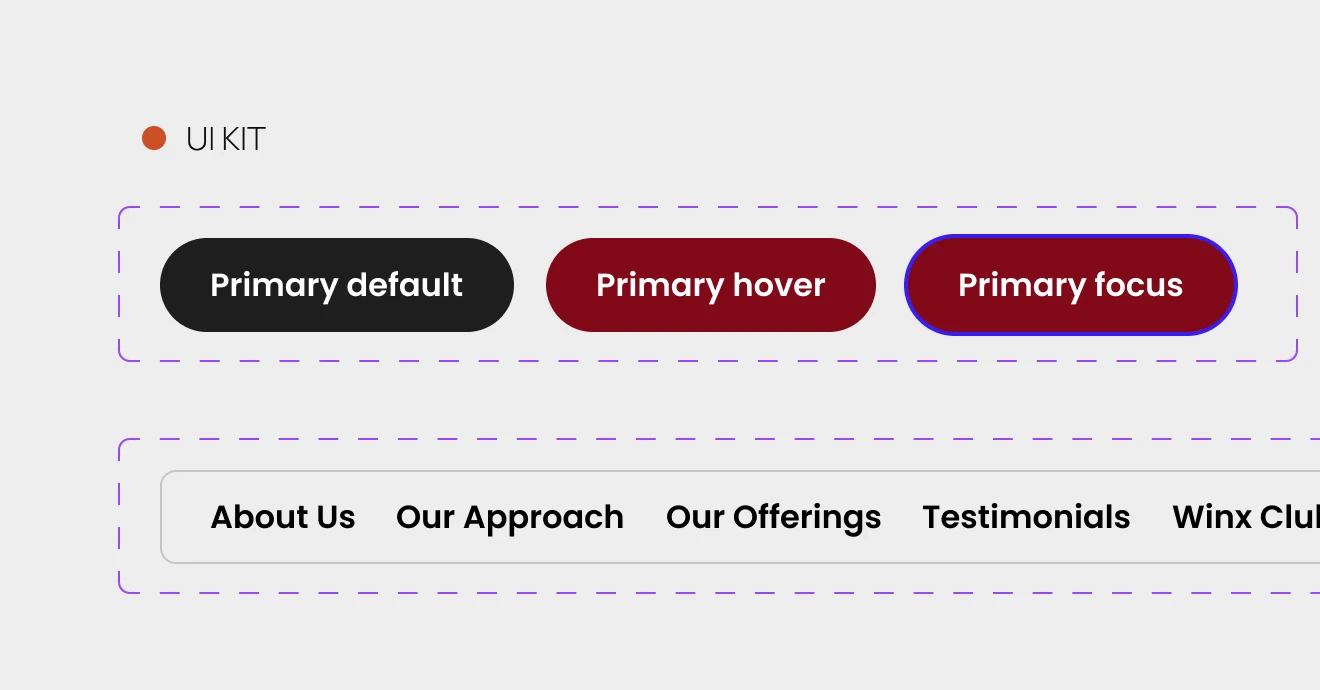The image size is (1320, 690).
Task: Open the Our Approach link
Action: pos(510,517)
